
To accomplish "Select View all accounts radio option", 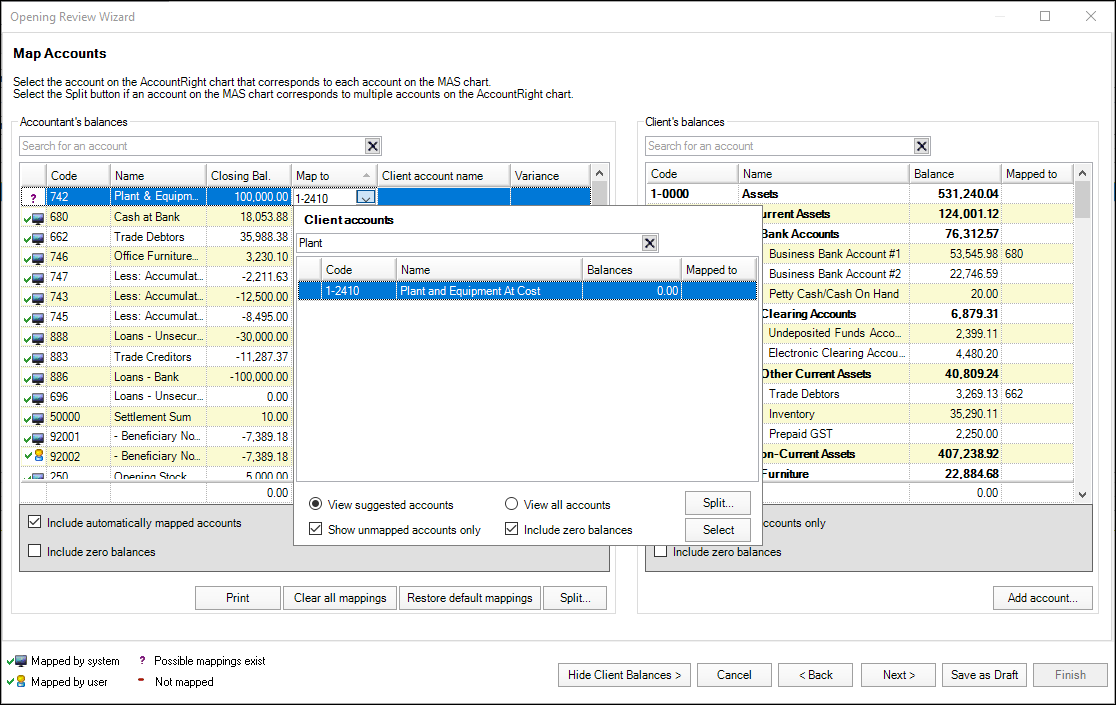I will coord(512,505).
